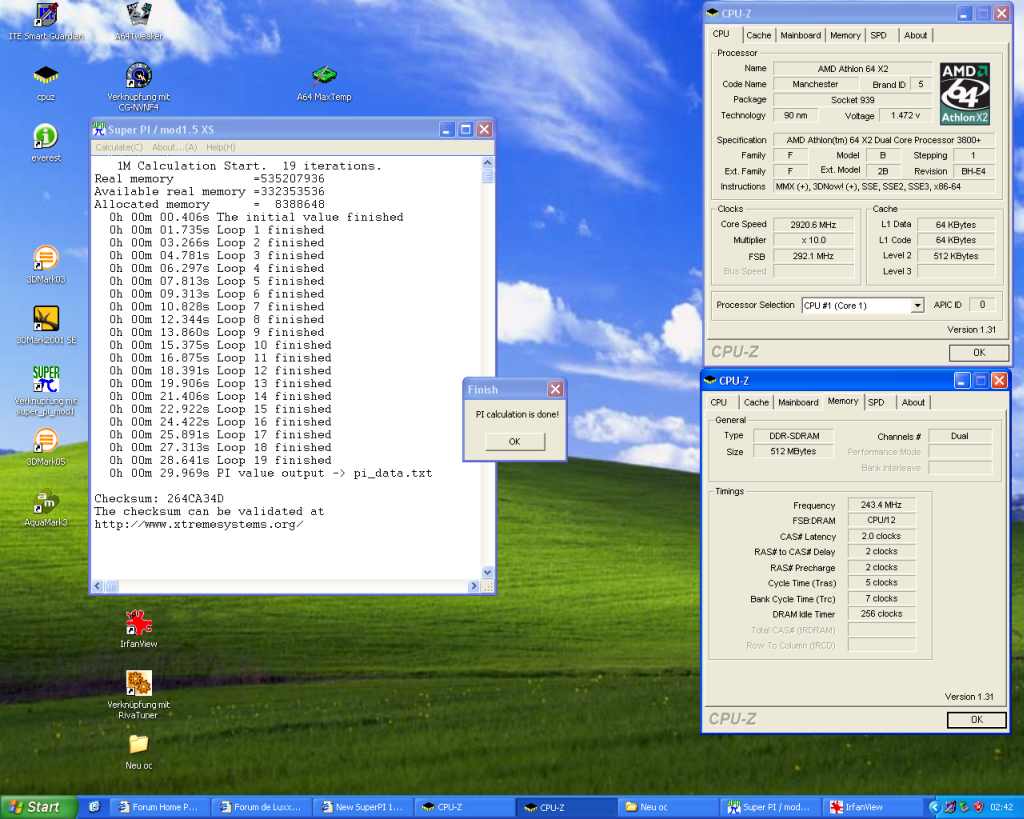This screenshot has height=819, width=1024.
Task: Open Memory tab in upper CPU-Z window
Action: pos(845,35)
